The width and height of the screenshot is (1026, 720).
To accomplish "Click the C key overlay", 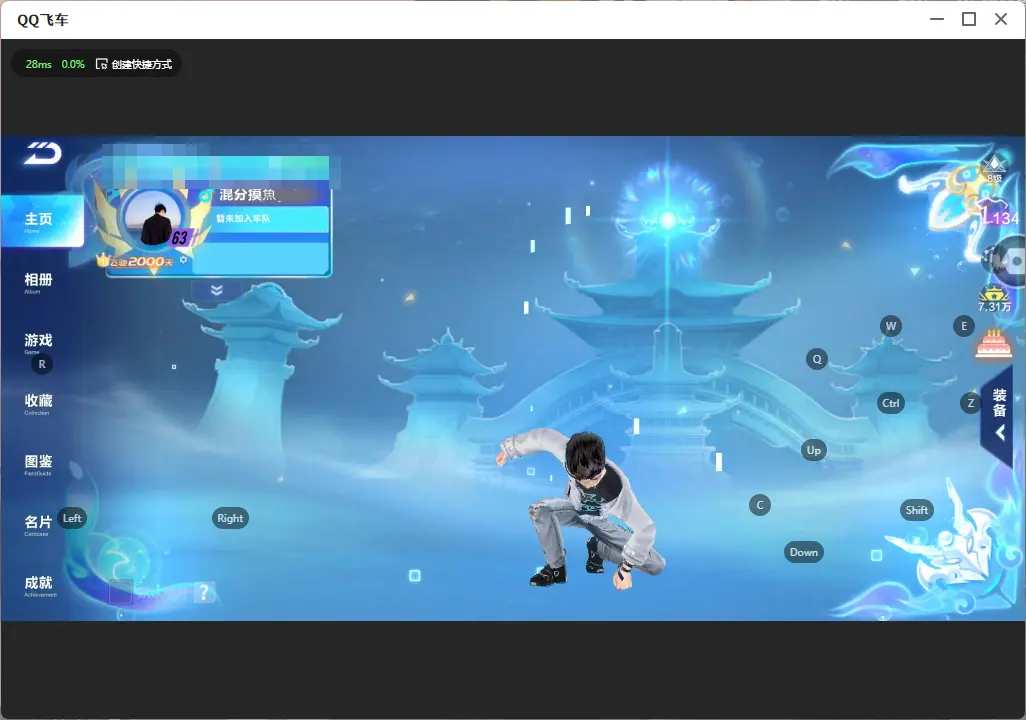I will 760,505.
